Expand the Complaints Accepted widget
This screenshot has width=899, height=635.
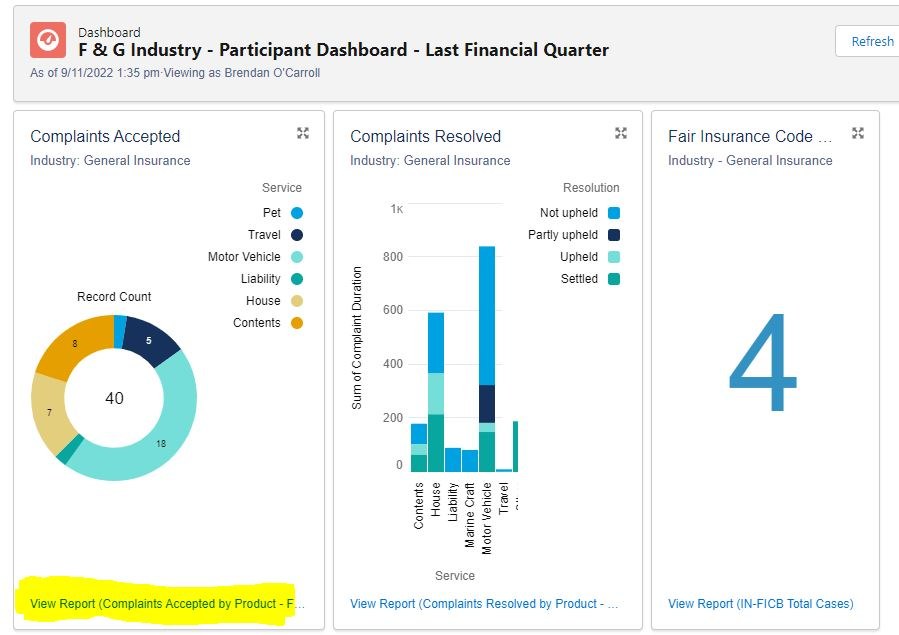[x=303, y=133]
